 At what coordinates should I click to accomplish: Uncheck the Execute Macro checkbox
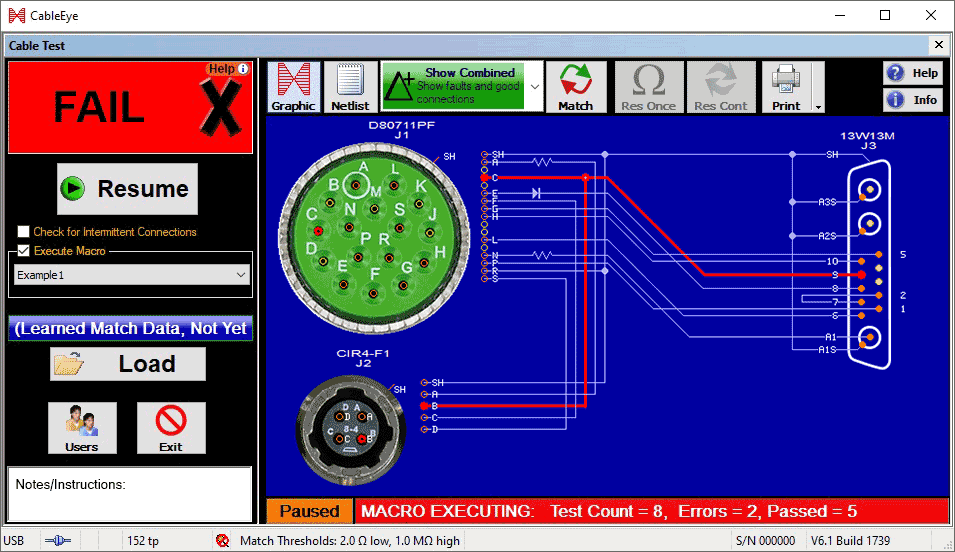click(24, 251)
